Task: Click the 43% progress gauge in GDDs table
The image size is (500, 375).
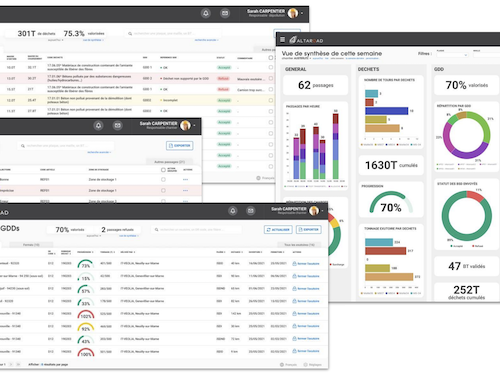Action: tap(86, 340)
